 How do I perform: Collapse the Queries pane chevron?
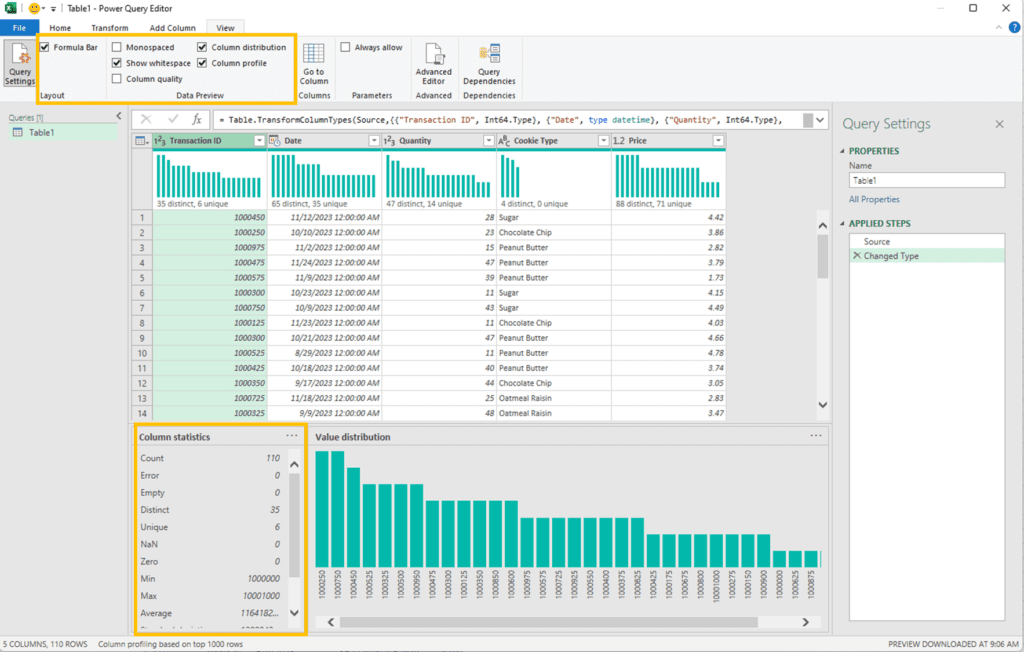119,117
